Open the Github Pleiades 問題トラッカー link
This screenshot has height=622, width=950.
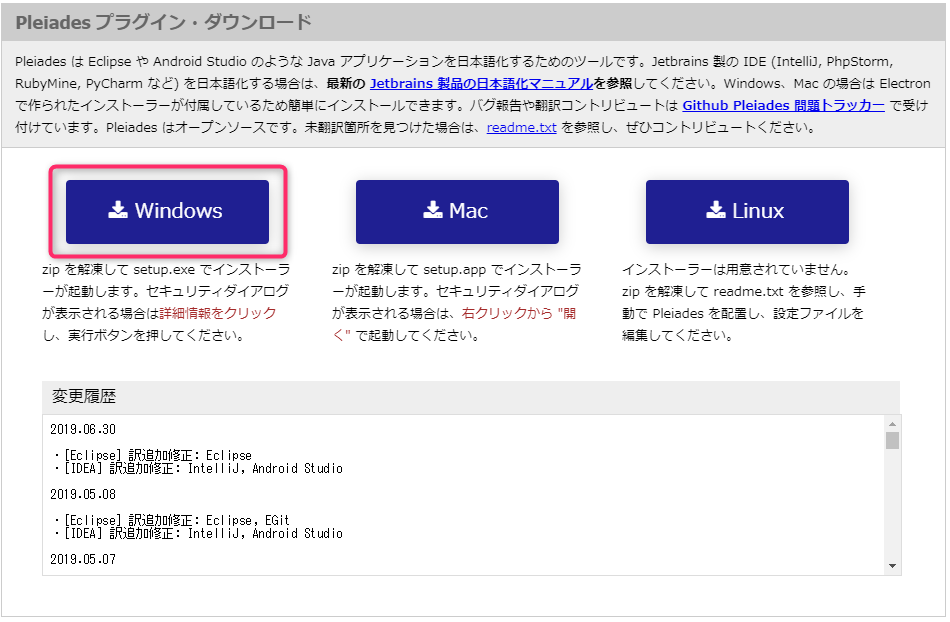click(783, 105)
